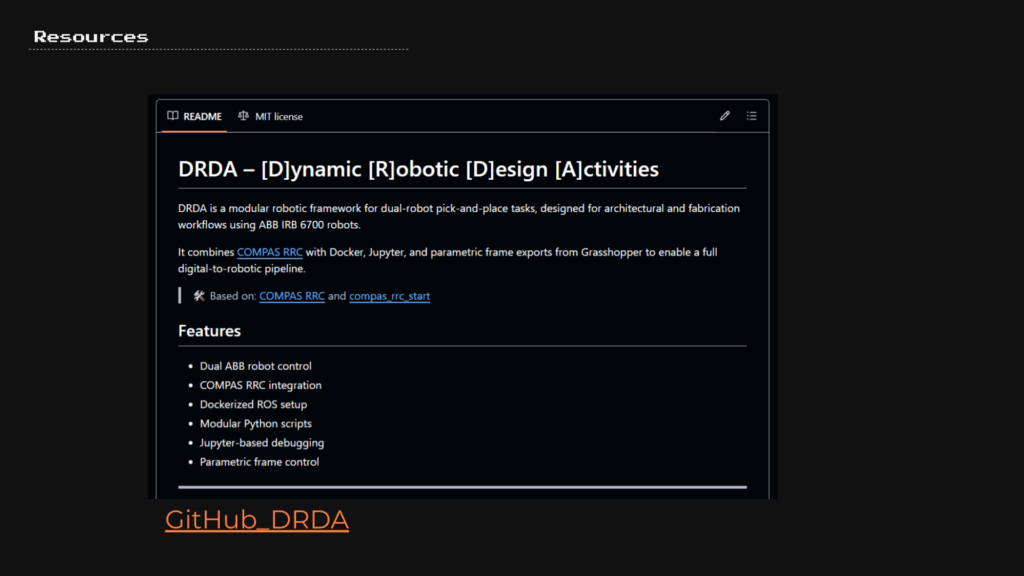
Task: Open the GitHub_DRDA hyperlink
Action: click(x=257, y=520)
